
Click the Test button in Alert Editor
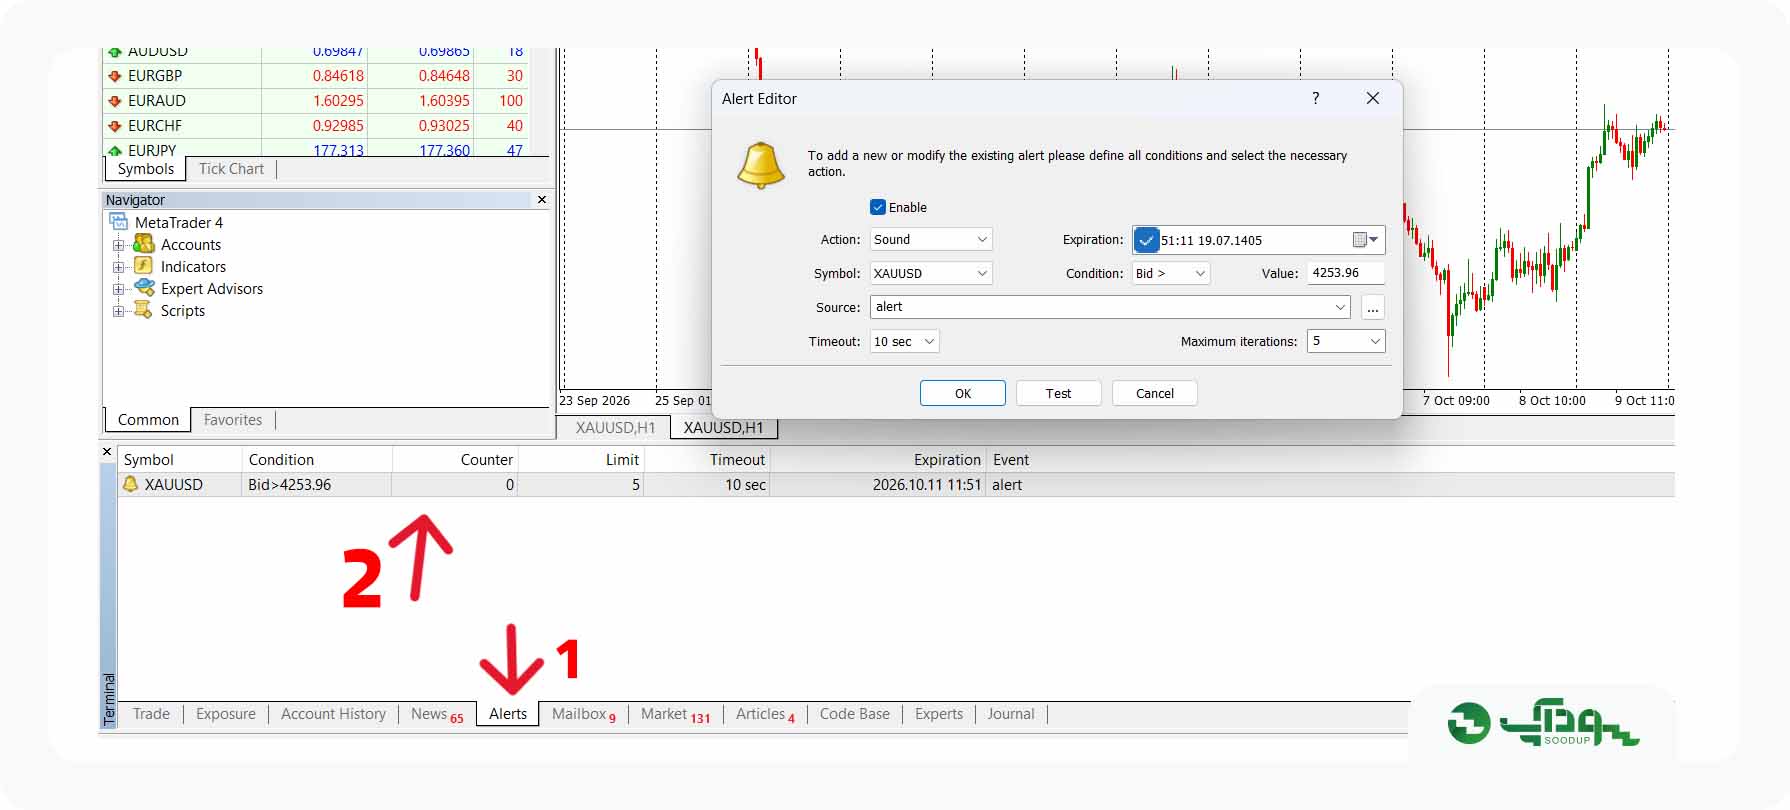point(1059,393)
